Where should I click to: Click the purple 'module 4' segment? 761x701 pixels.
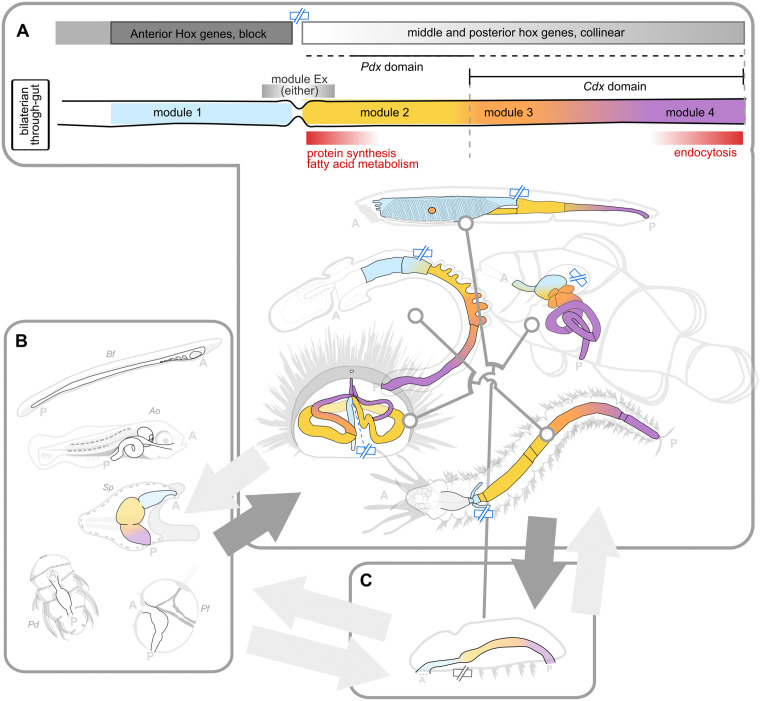click(x=690, y=113)
